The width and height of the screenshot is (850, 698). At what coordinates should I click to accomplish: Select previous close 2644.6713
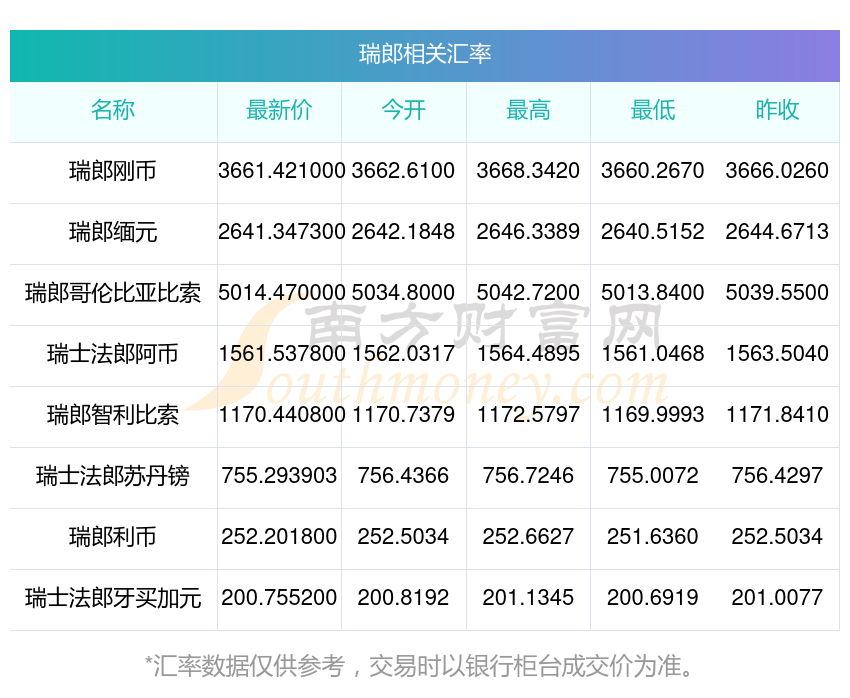[x=777, y=232]
